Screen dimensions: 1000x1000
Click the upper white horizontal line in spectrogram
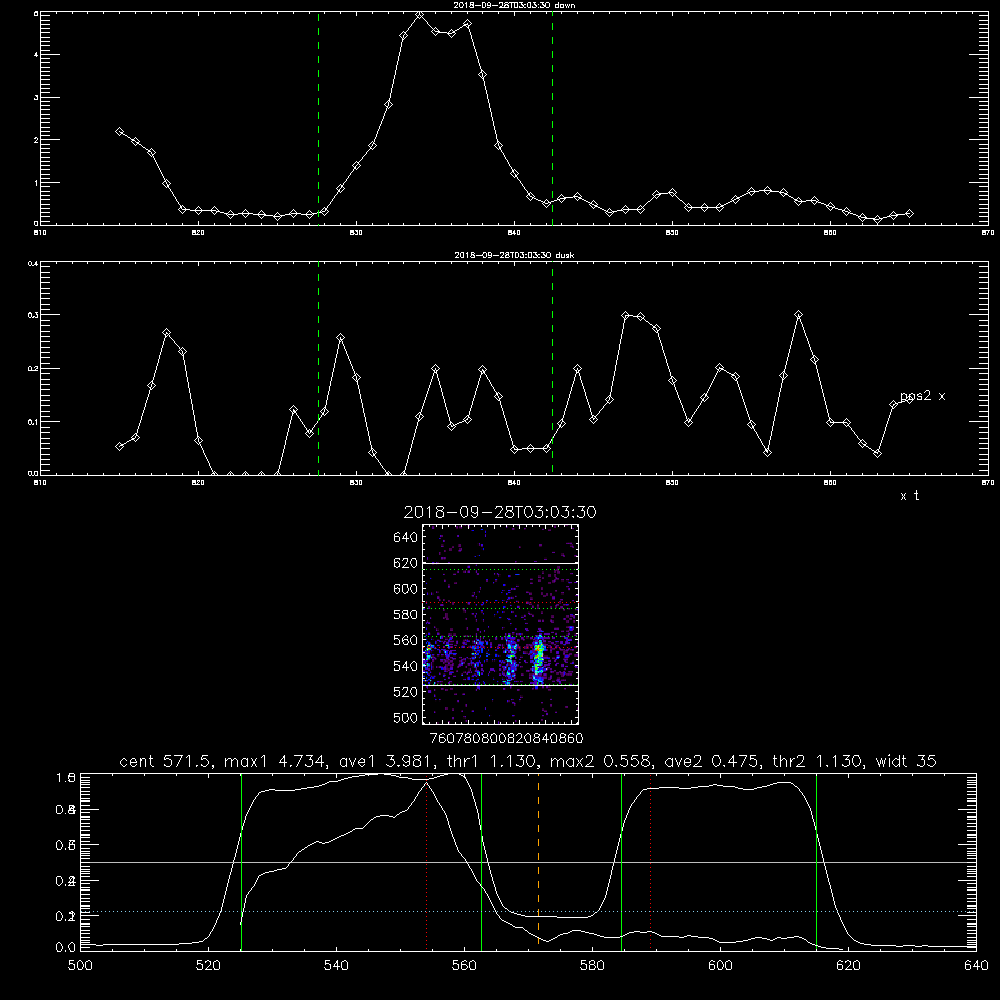click(501, 563)
